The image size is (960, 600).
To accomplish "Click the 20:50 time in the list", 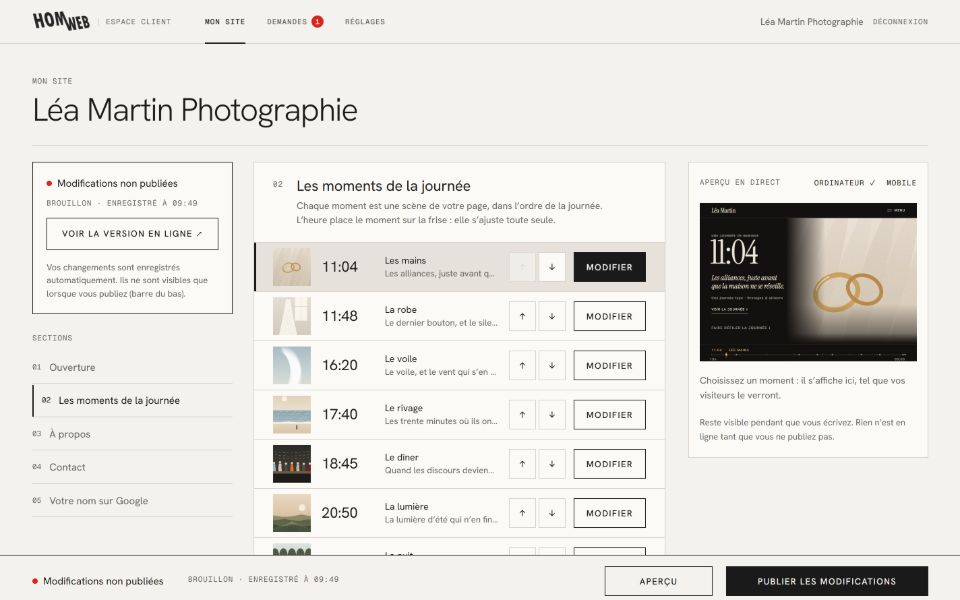I will [x=339, y=513].
